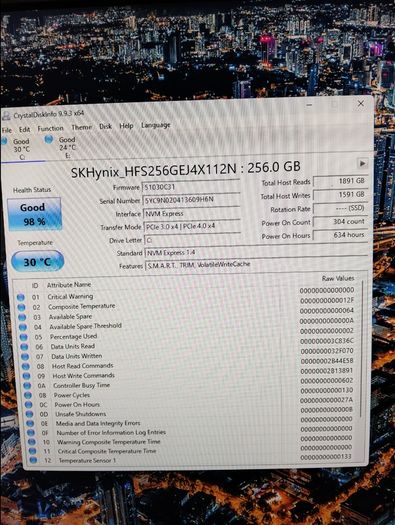Click the Attribute Name column header

pos(69,285)
